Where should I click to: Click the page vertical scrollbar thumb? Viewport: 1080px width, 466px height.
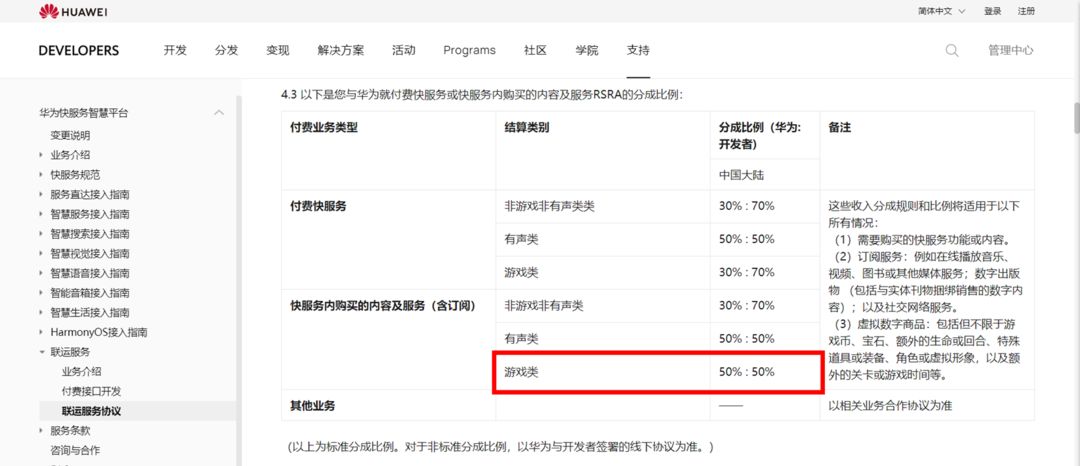tap(1077, 117)
